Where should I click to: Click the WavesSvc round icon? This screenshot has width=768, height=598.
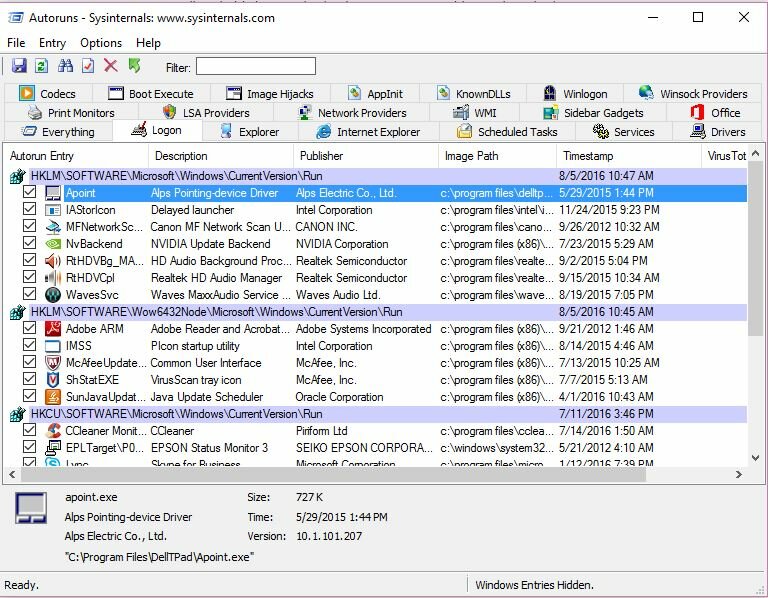tap(53, 295)
